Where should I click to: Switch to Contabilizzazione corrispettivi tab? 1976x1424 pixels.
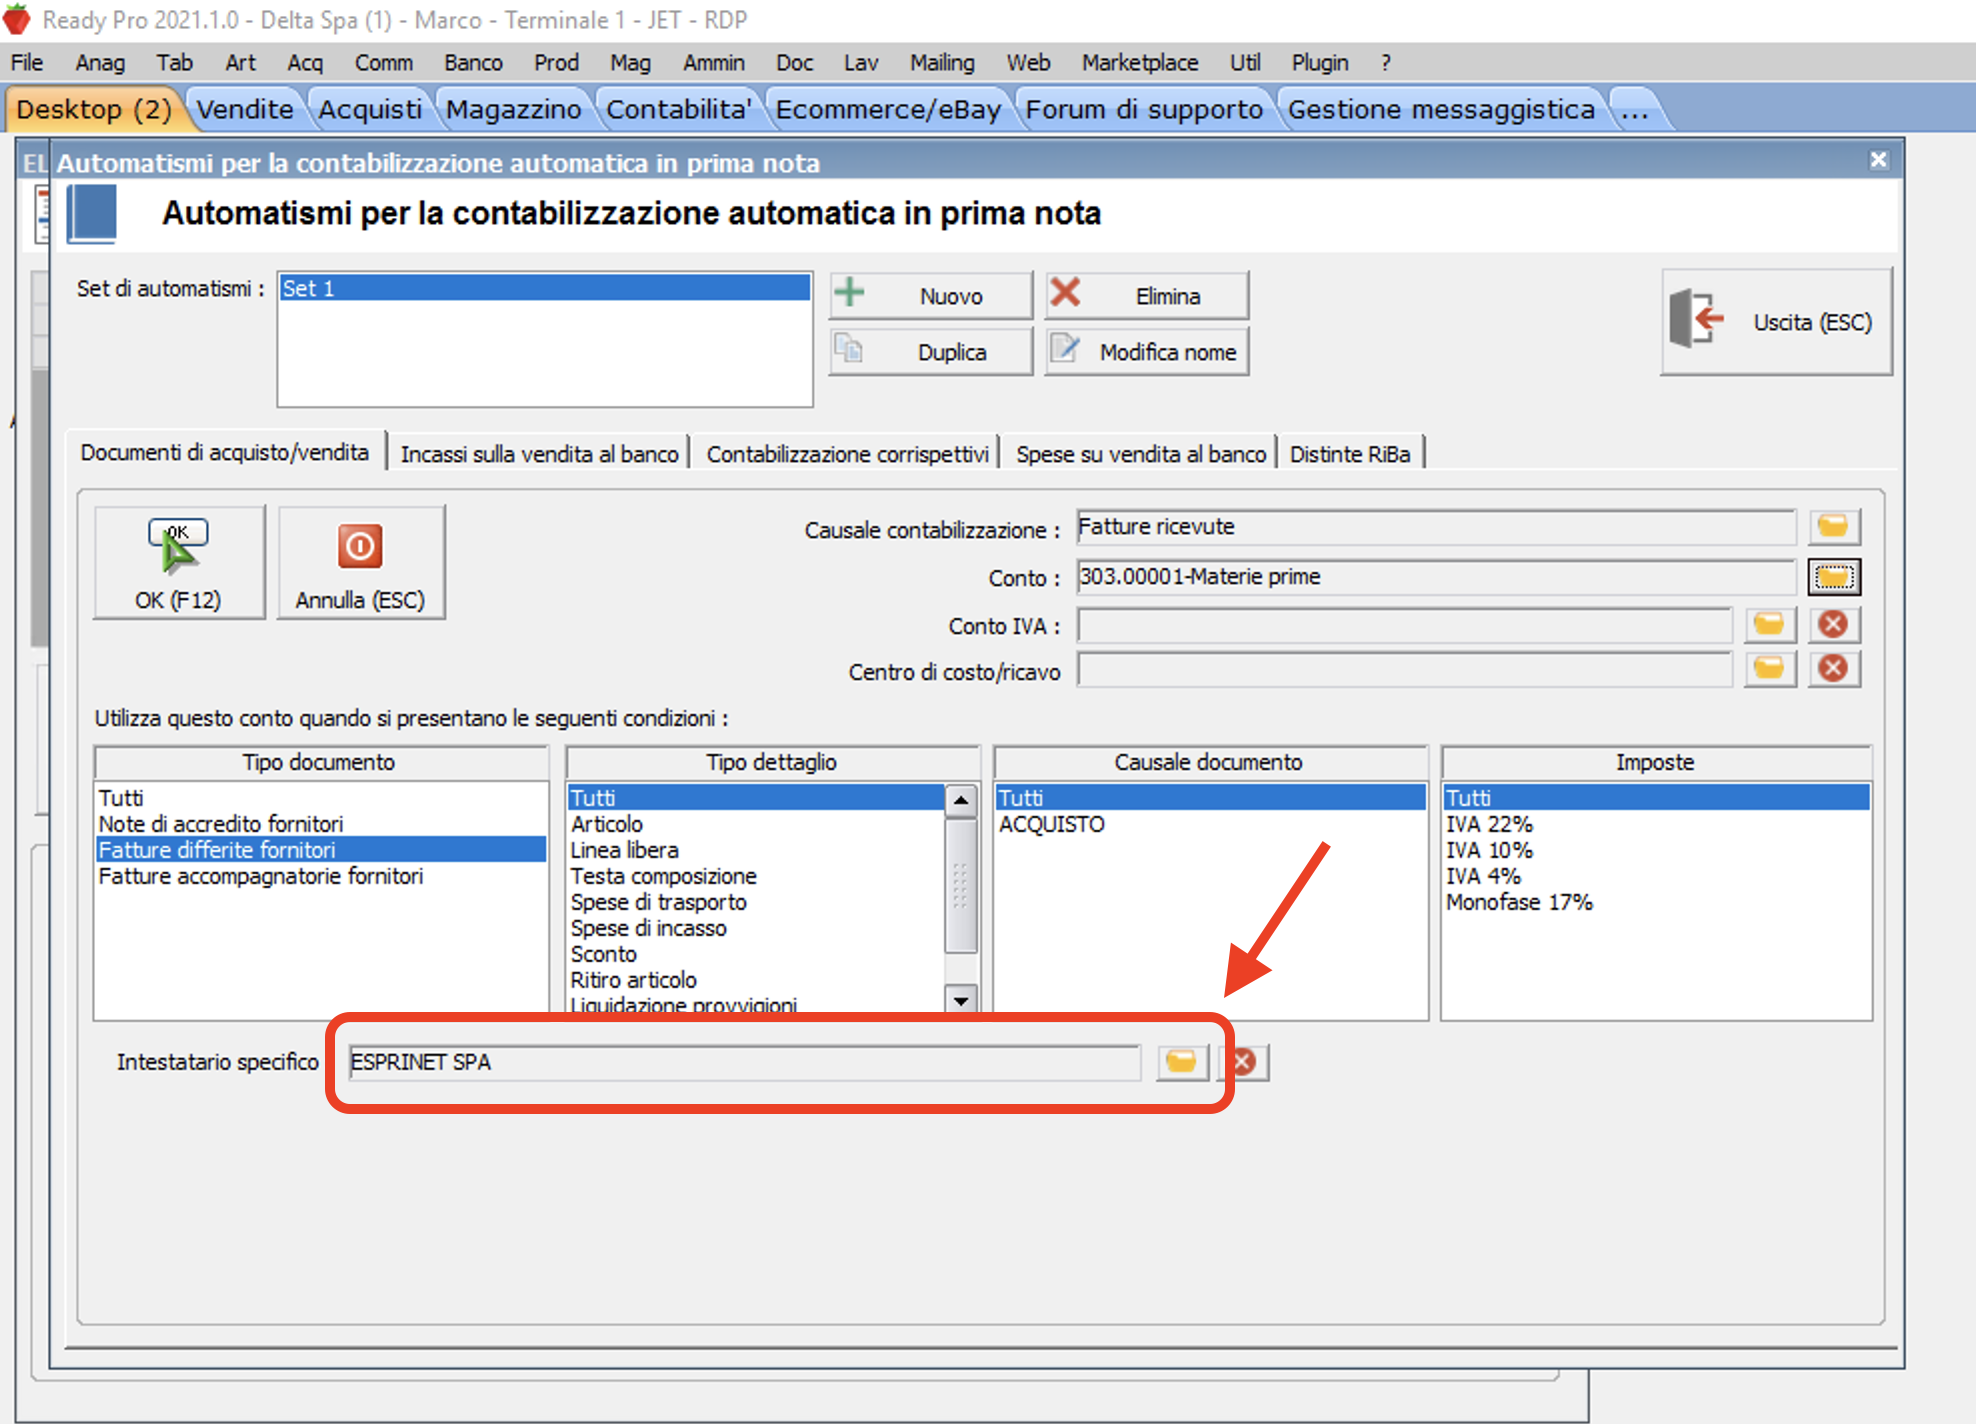tap(846, 454)
